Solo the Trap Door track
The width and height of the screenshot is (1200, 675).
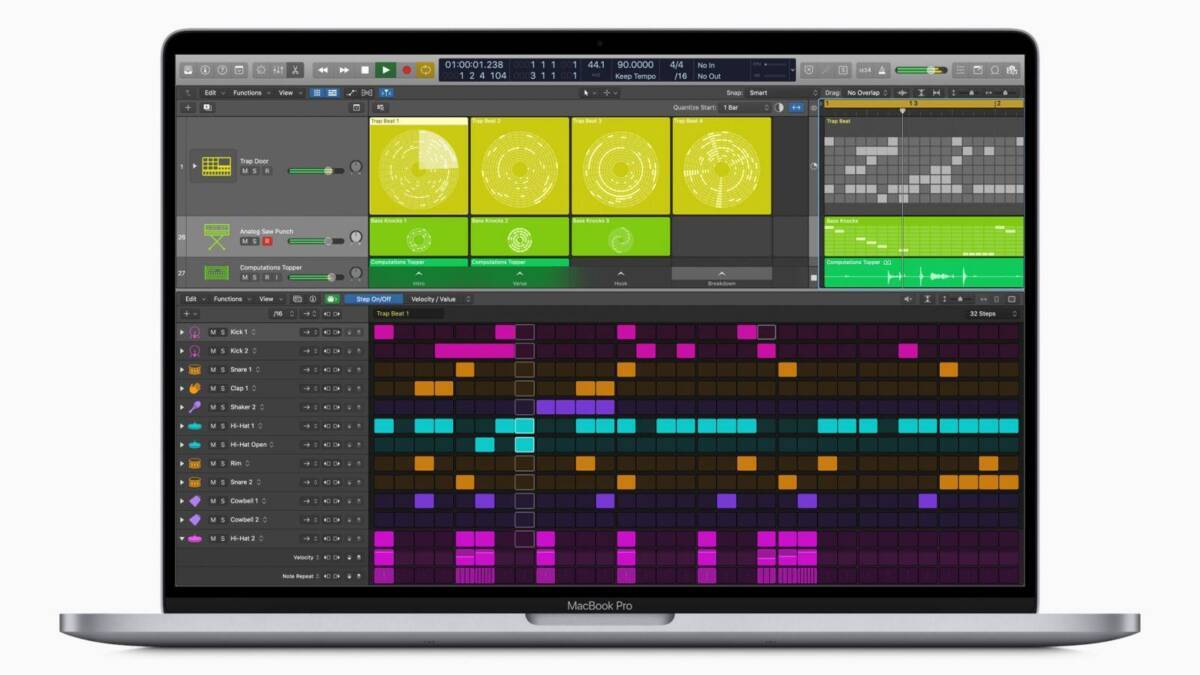point(254,171)
